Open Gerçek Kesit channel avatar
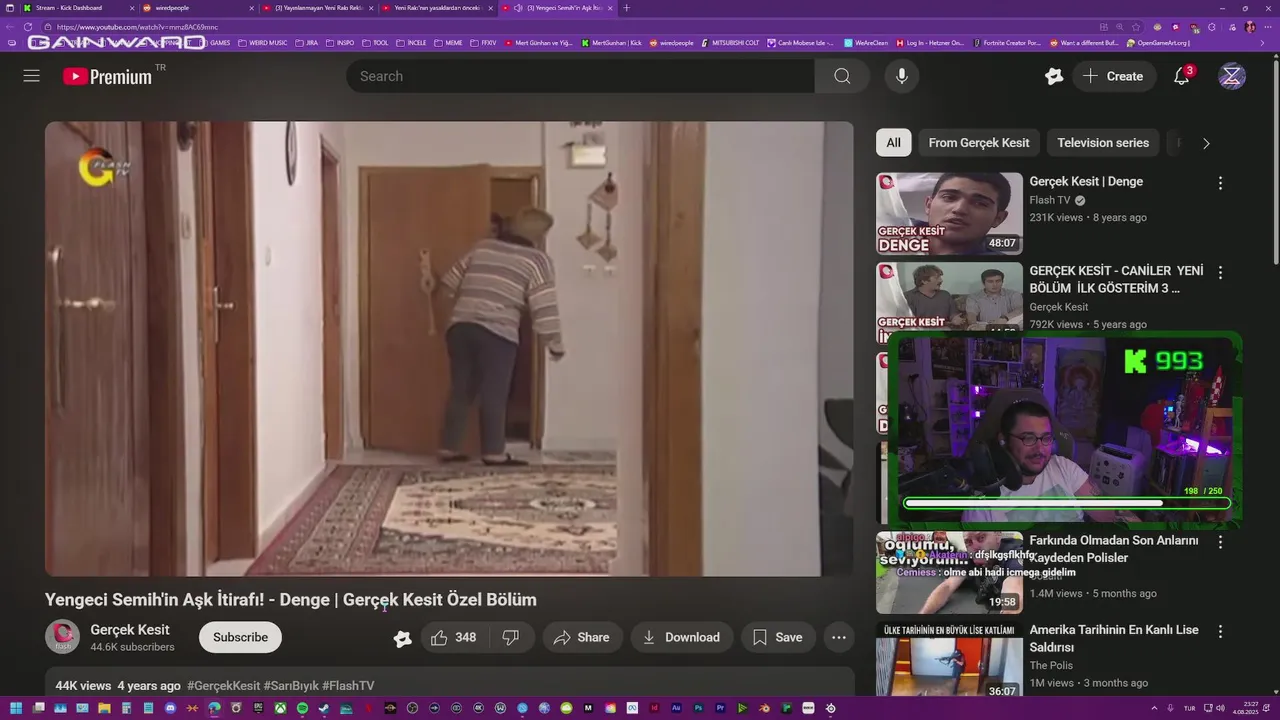The image size is (1280, 720). pos(62,637)
